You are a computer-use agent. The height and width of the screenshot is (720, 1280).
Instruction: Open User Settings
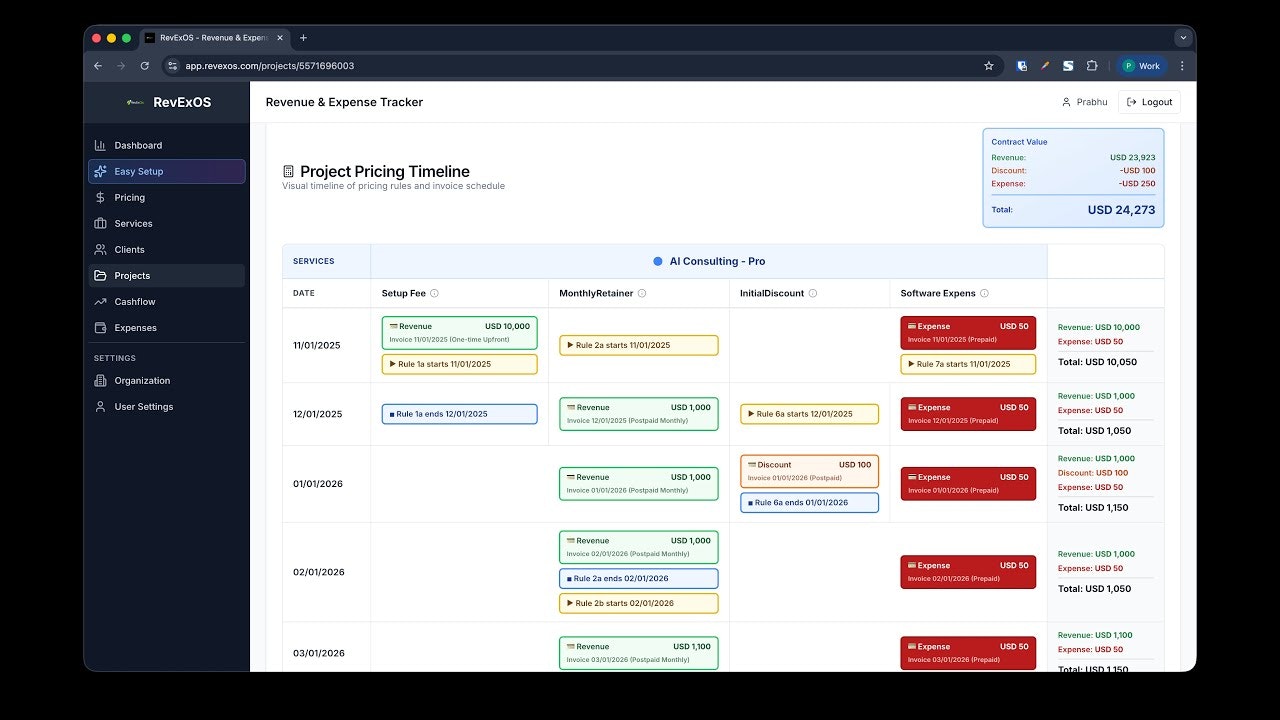pos(166,406)
